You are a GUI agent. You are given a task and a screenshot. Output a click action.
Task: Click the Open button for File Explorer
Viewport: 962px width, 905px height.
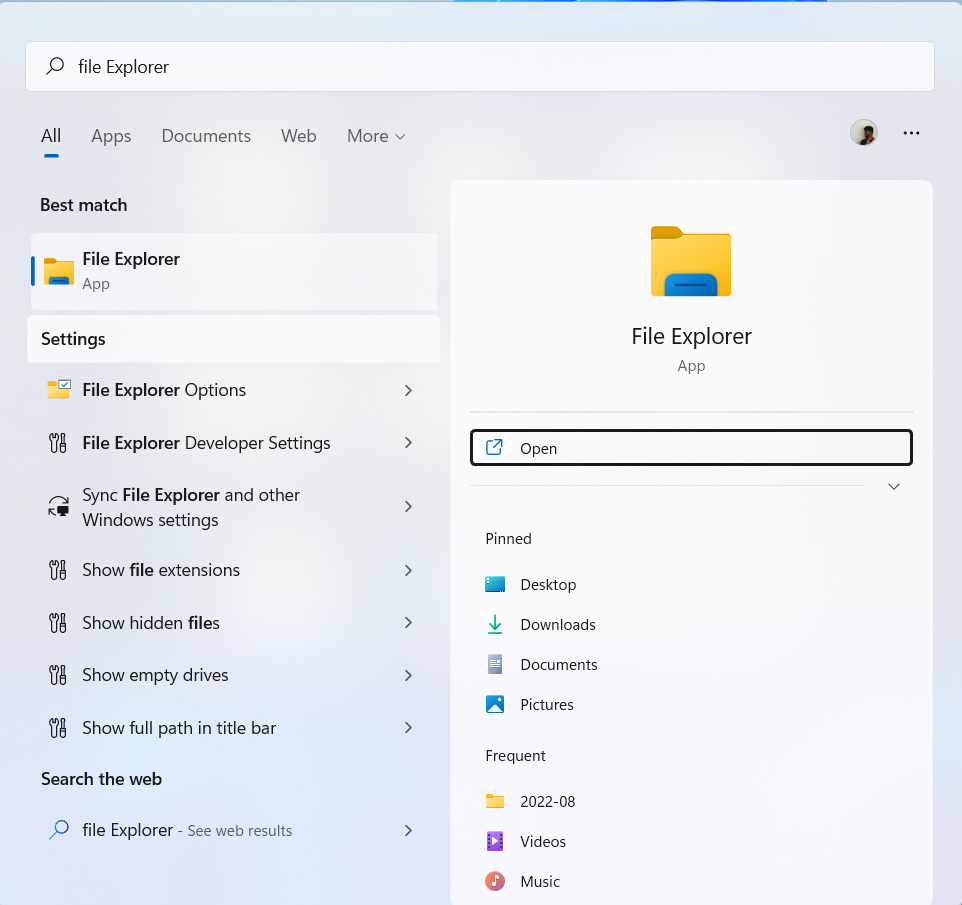pos(691,448)
